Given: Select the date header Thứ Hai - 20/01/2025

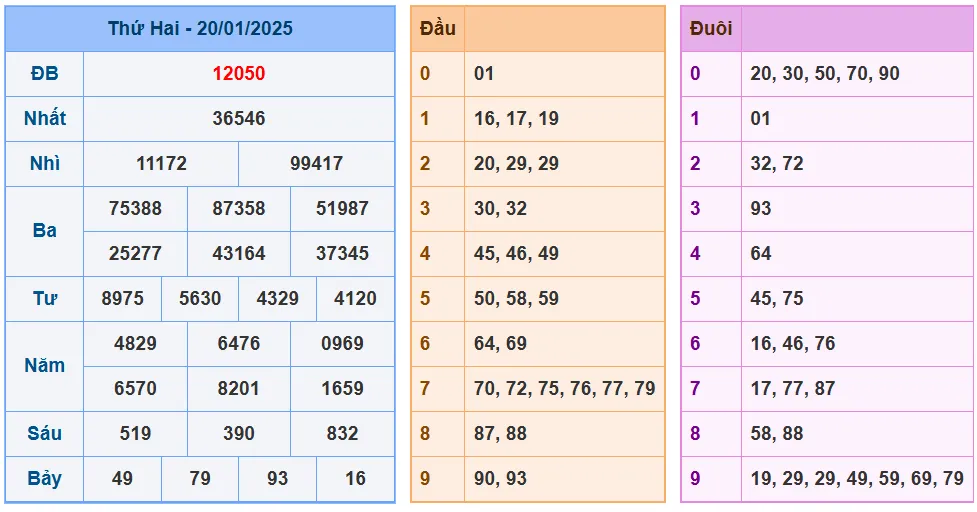Looking at the screenshot, I should pyautogui.click(x=200, y=29).
